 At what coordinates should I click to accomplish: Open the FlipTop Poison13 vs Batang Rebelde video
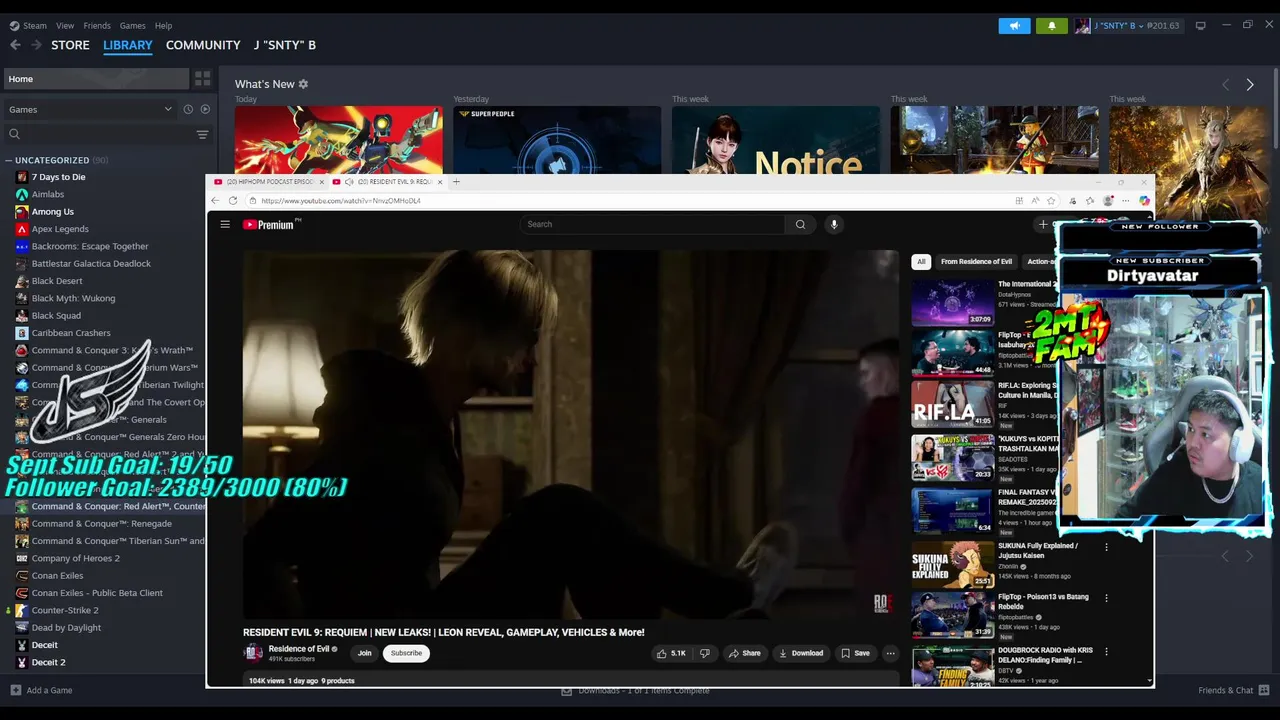[x=952, y=615]
